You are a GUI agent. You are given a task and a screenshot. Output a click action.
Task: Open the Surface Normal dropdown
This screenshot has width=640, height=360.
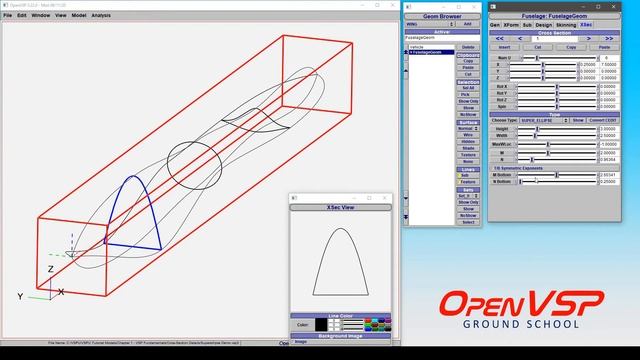[468, 128]
